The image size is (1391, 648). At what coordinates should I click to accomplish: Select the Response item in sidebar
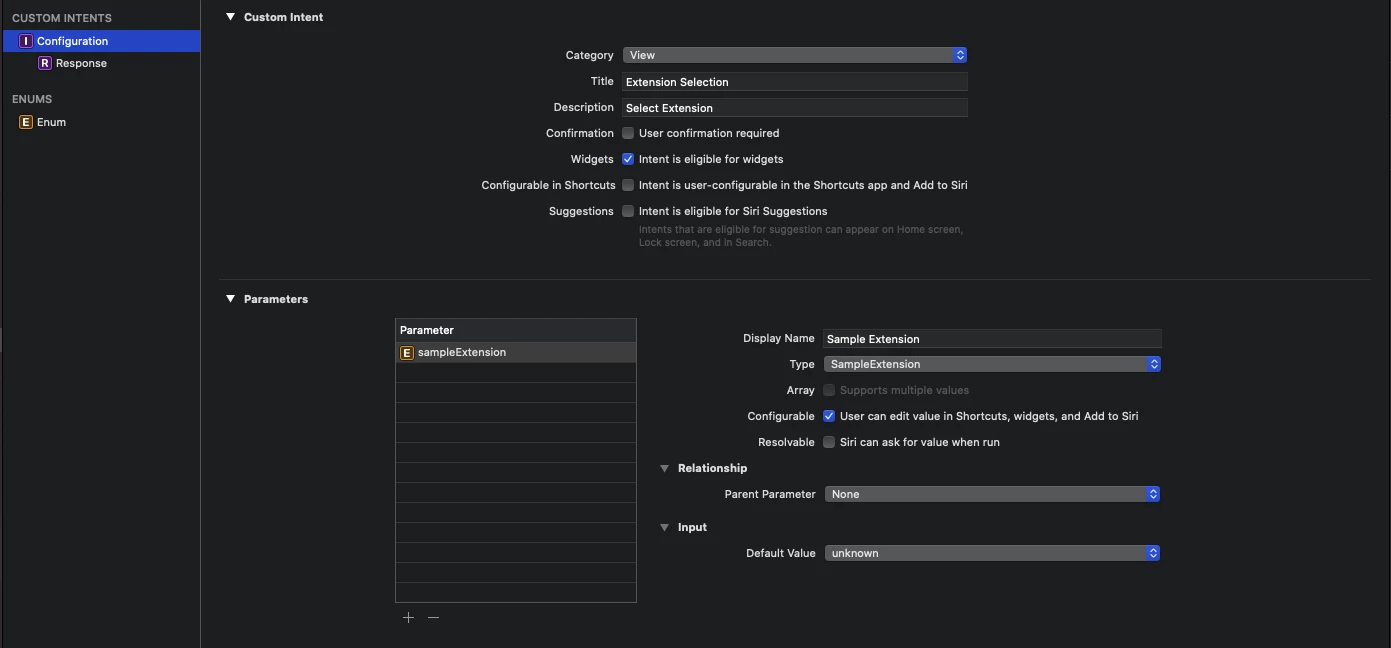click(x=81, y=63)
